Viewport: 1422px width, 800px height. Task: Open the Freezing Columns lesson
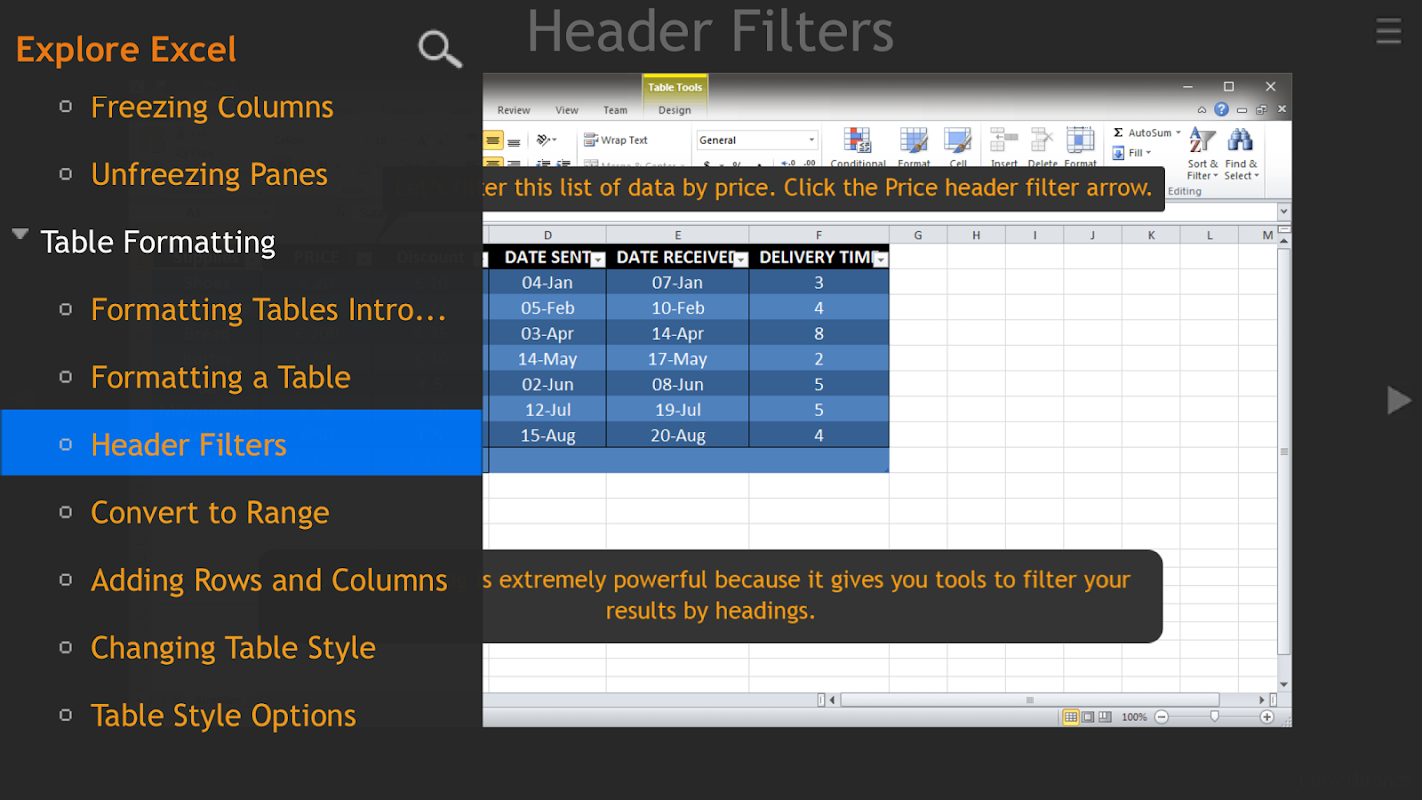(212, 107)
